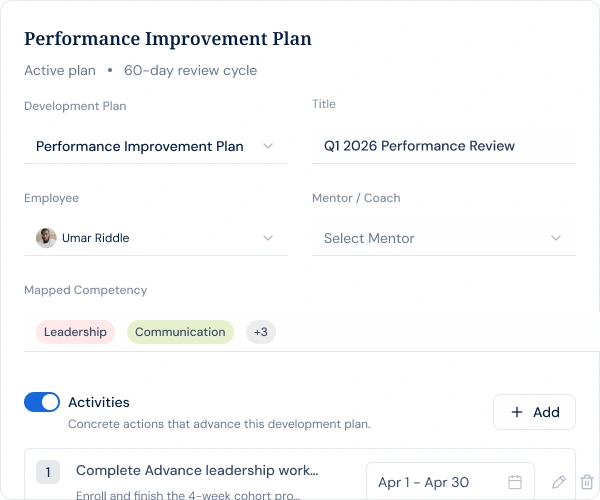The width and height of the screenshot is (600, 500).
Task: Expand the Employee dropdown chevron
Action: pyautogui.click(x=268, y=238)
